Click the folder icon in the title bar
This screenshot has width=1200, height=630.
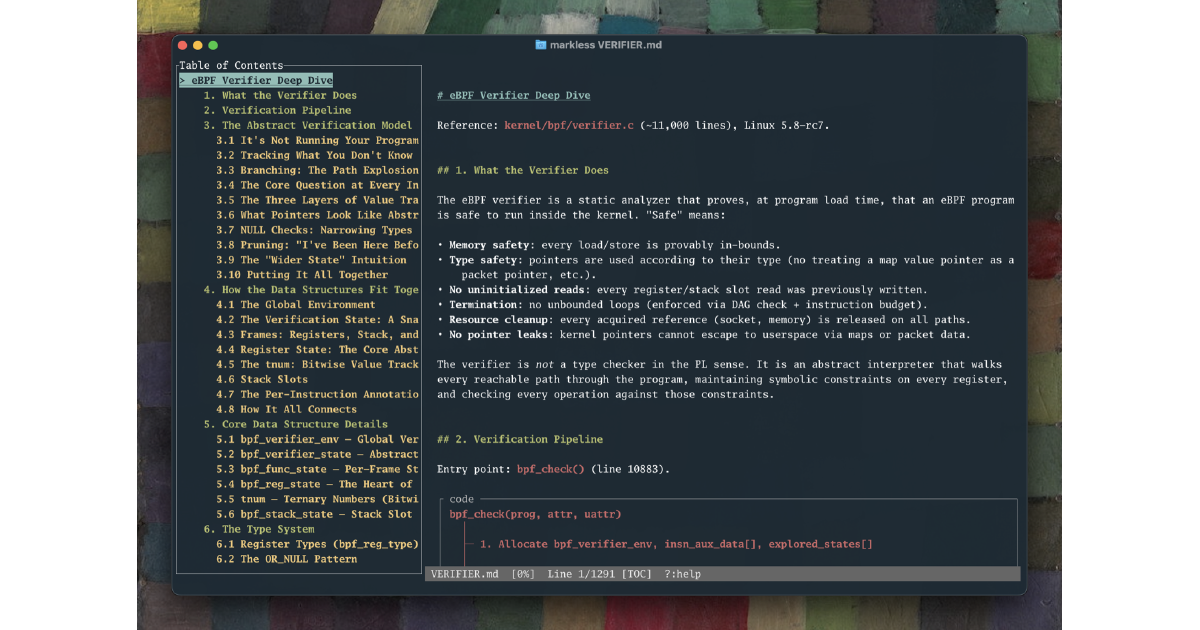click(541, 45)
